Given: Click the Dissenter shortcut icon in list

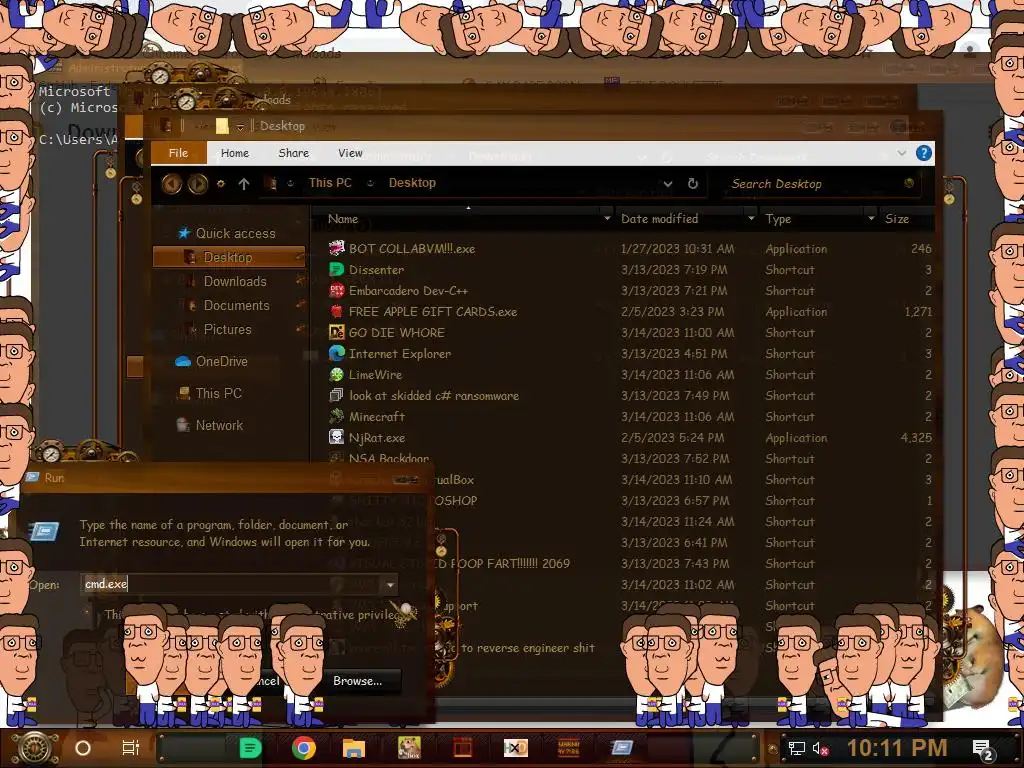Looking at the screenshot, I should click(336, 269).
